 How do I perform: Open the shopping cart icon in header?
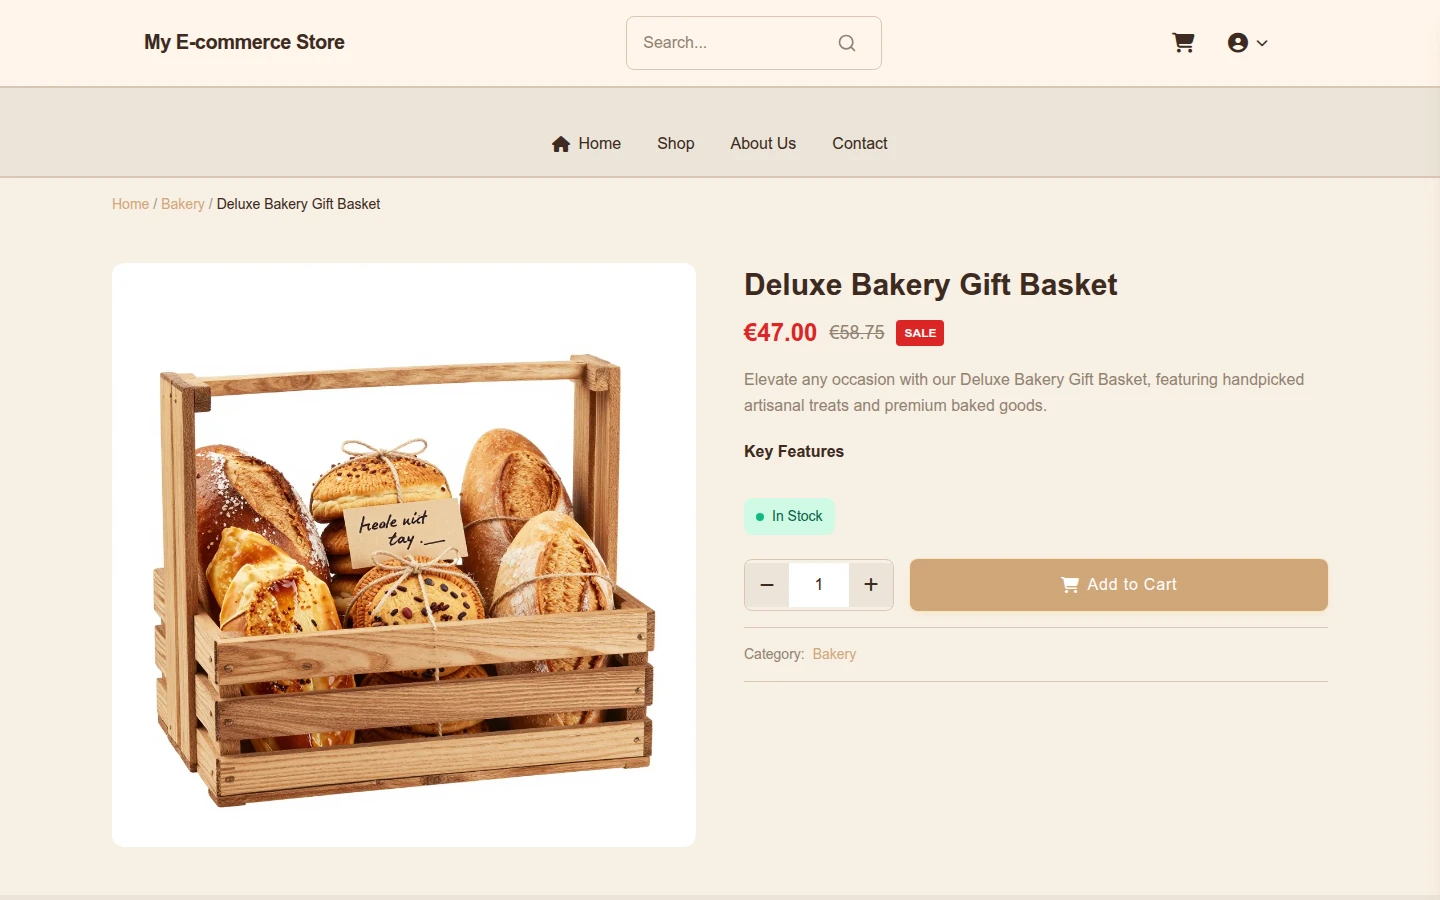(1183, 43)
